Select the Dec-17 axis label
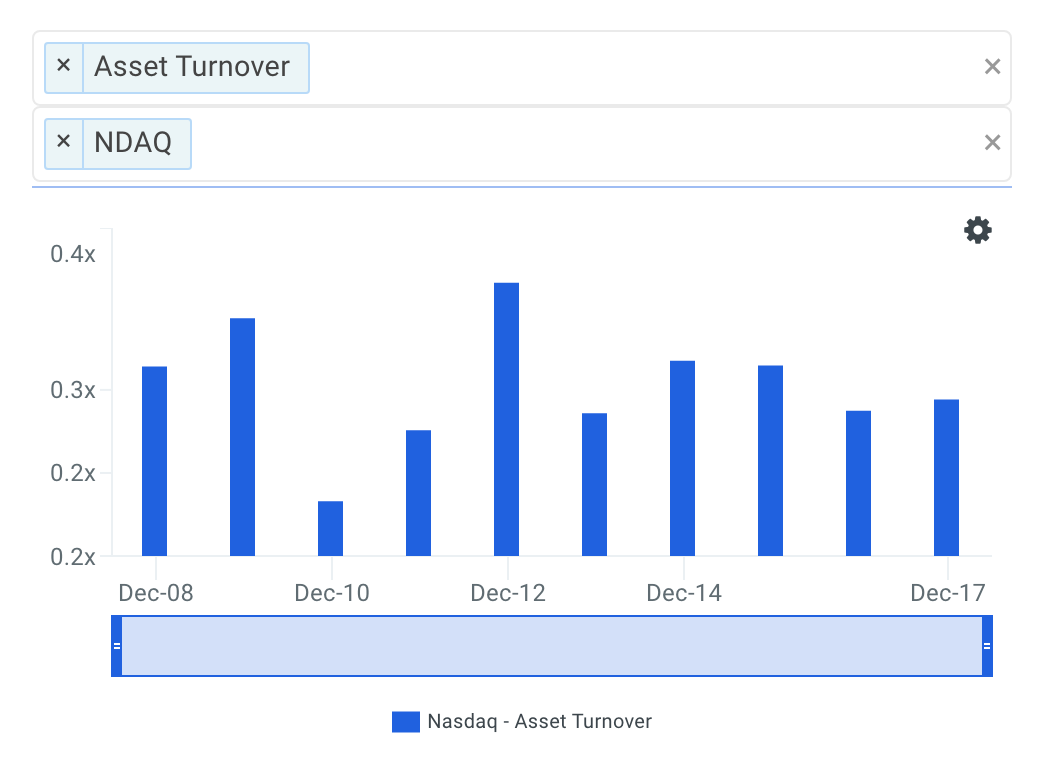Screen dimensions: 1062x762 [x=947, y=592]
